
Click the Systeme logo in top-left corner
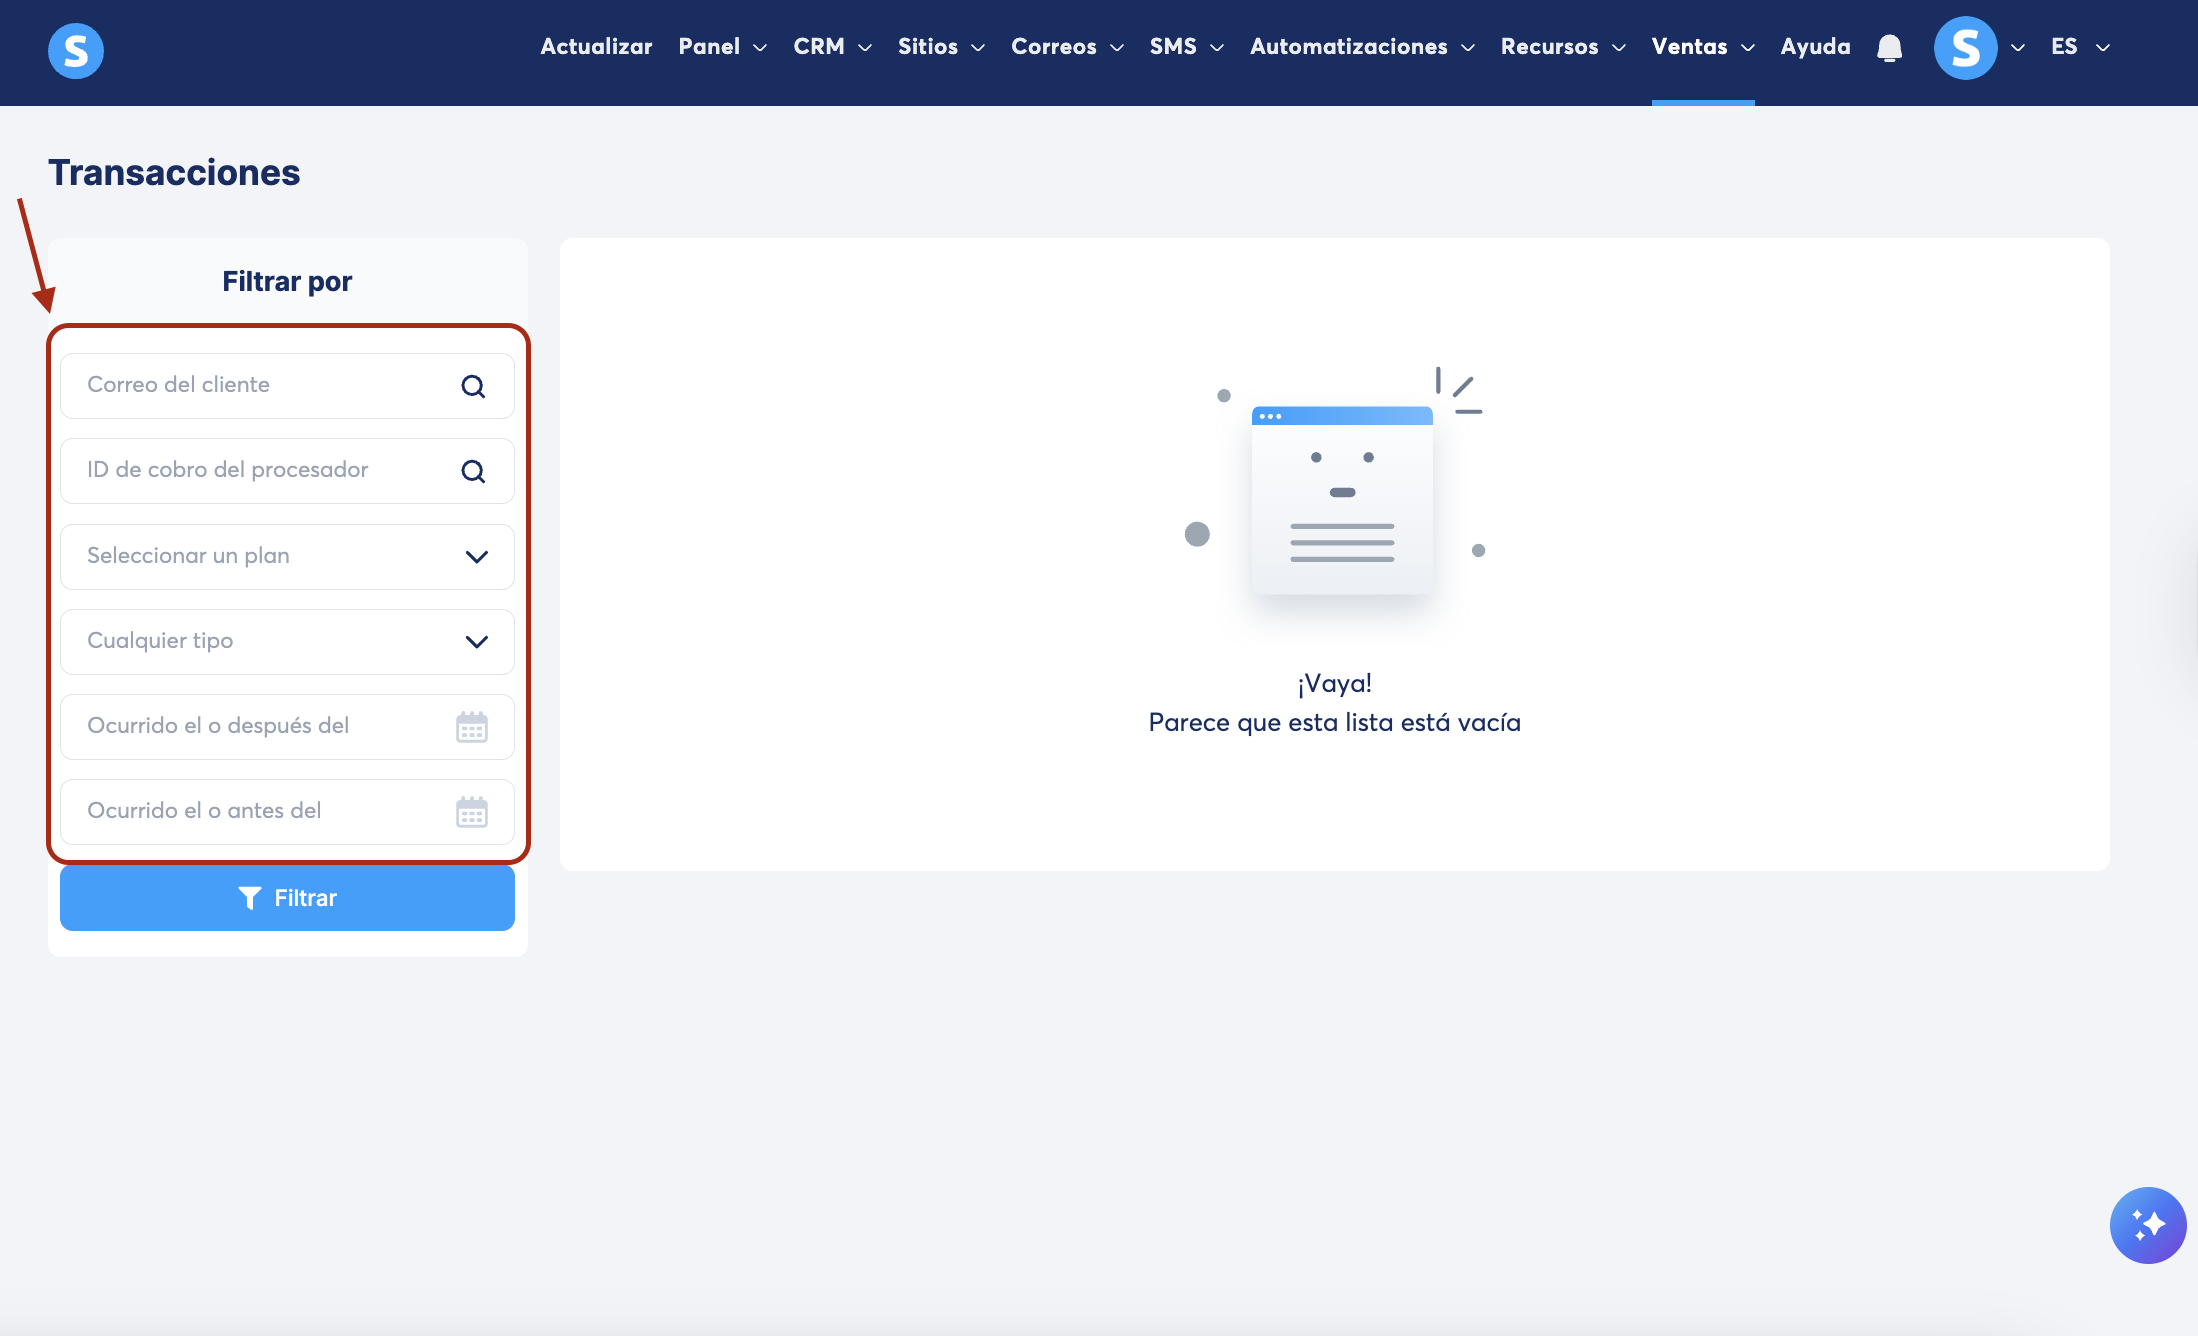(x=76, y=50)
